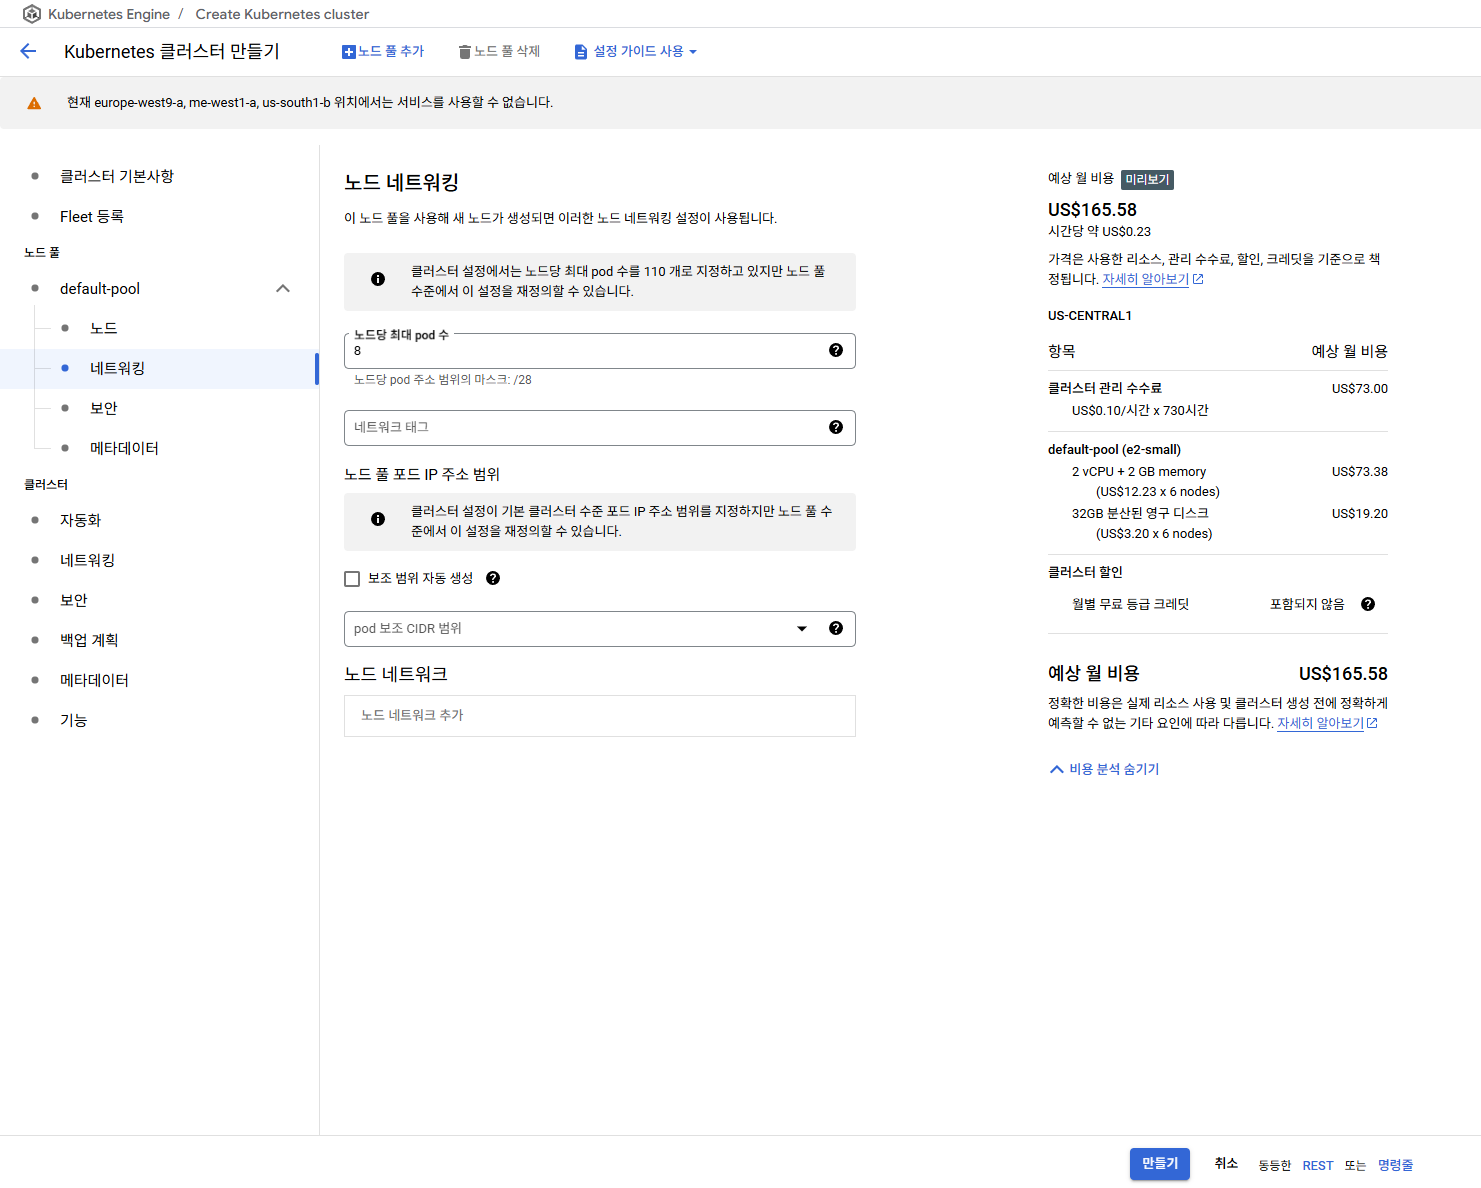The image size is (1481, 1188).
Task: Click external link icon beside pricing 자세히 알아보기
Action: coord(1198,279)
